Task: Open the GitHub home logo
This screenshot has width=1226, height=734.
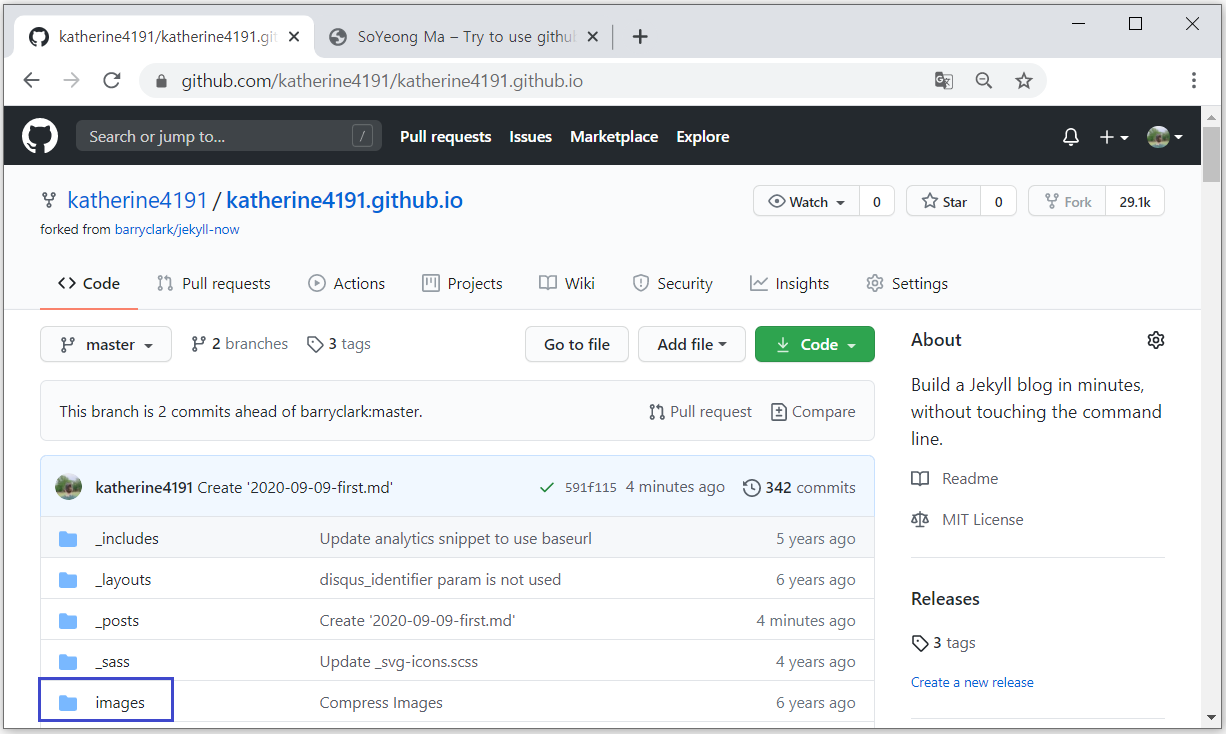Action: (x=40, y=136)
